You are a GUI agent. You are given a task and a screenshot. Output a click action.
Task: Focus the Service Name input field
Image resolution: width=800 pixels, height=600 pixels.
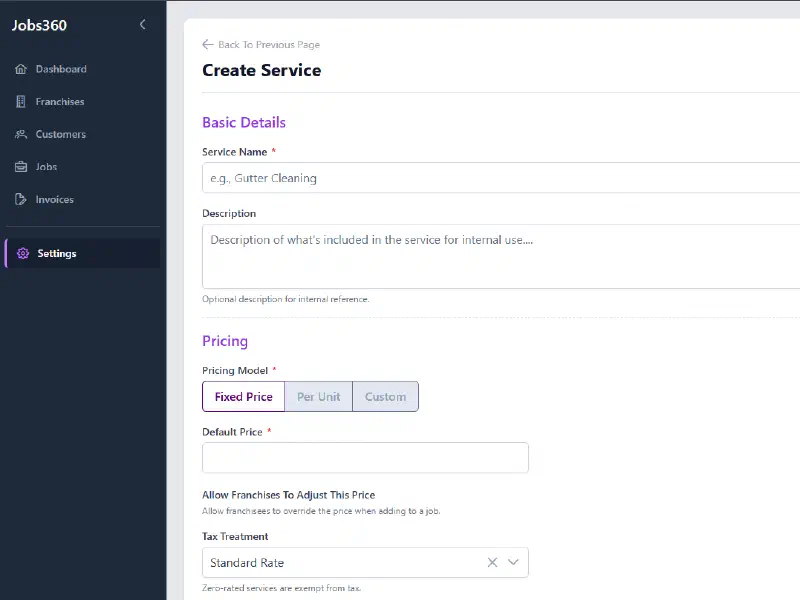[x=501, y=178]
